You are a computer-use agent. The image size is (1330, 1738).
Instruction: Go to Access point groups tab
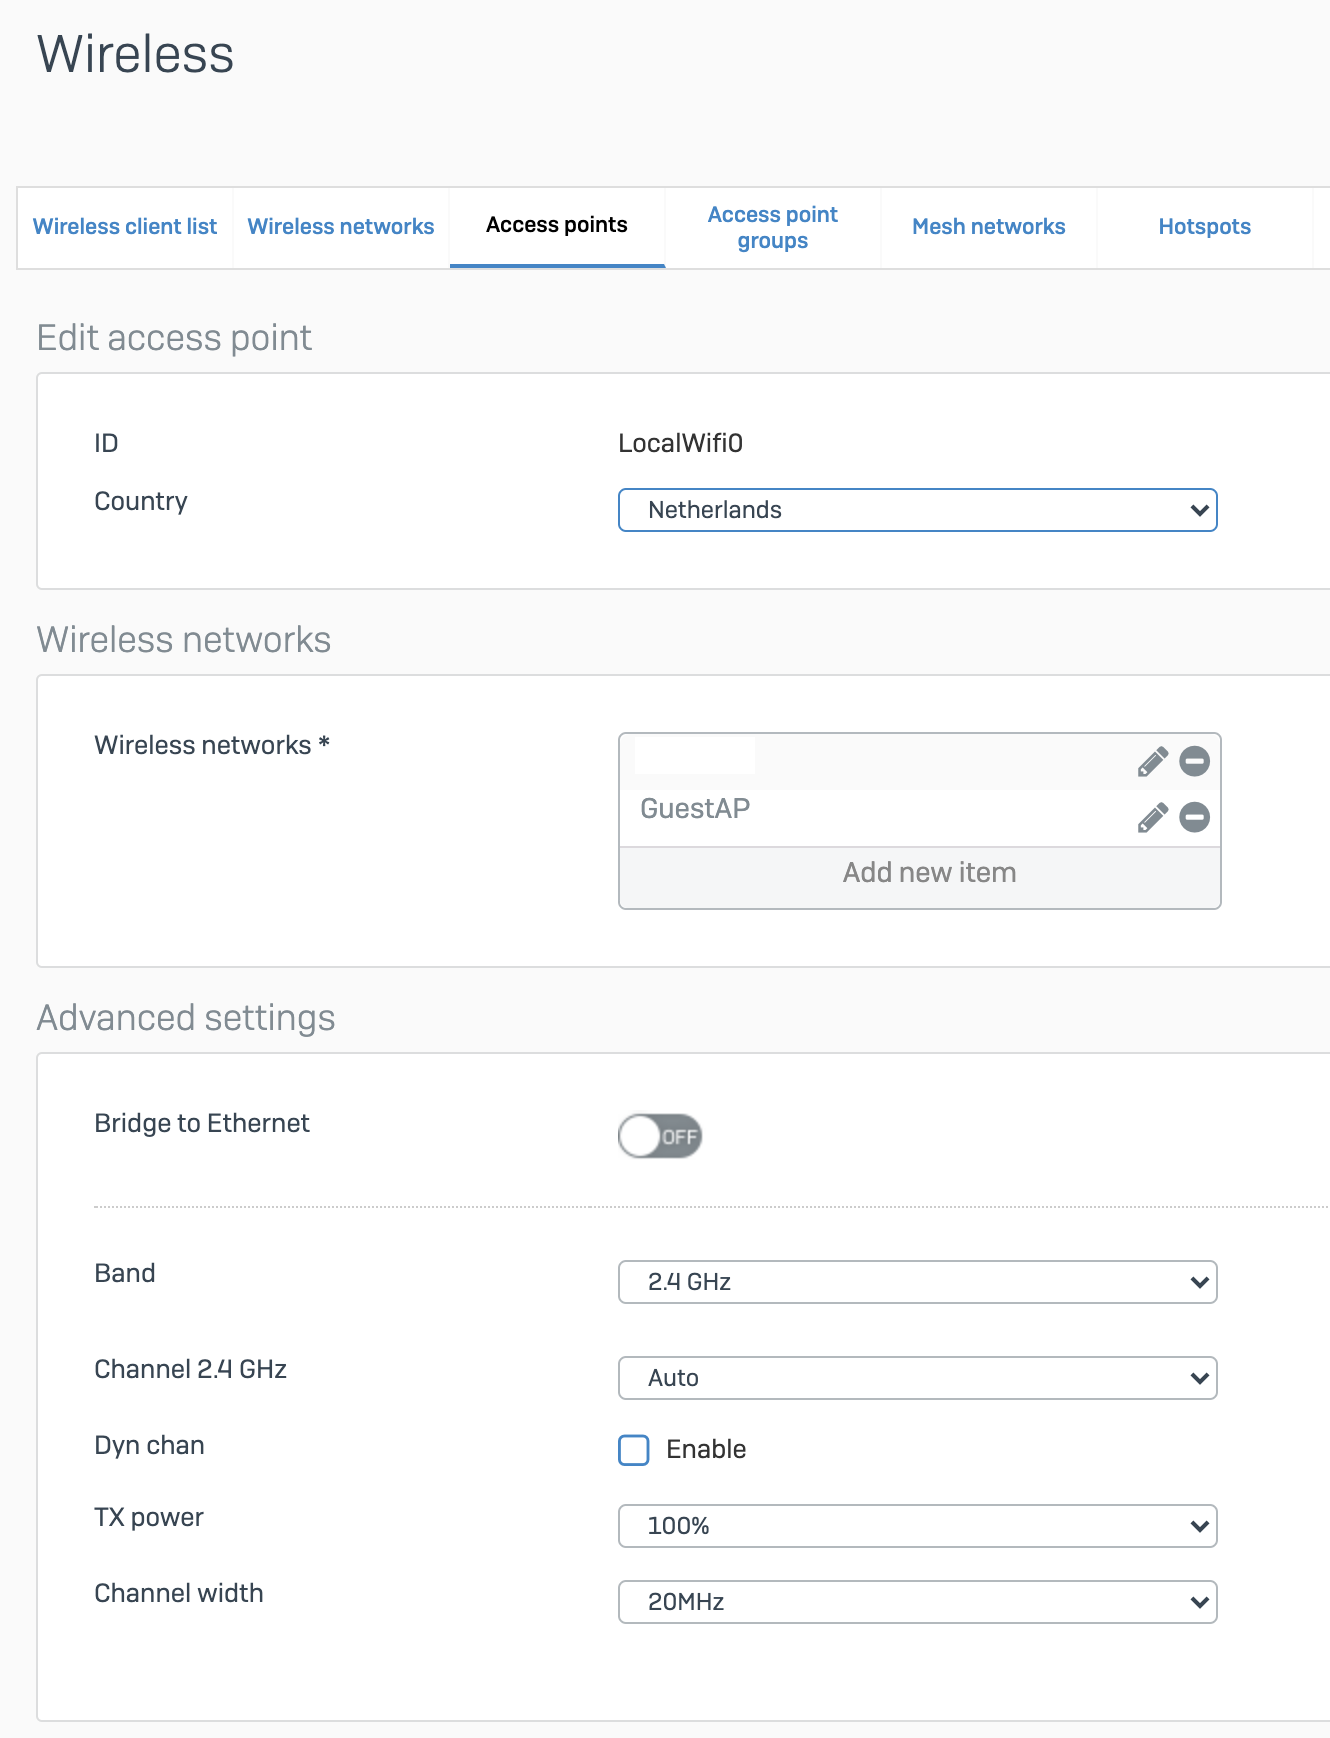pyautogui.click(x=773, y=227)
